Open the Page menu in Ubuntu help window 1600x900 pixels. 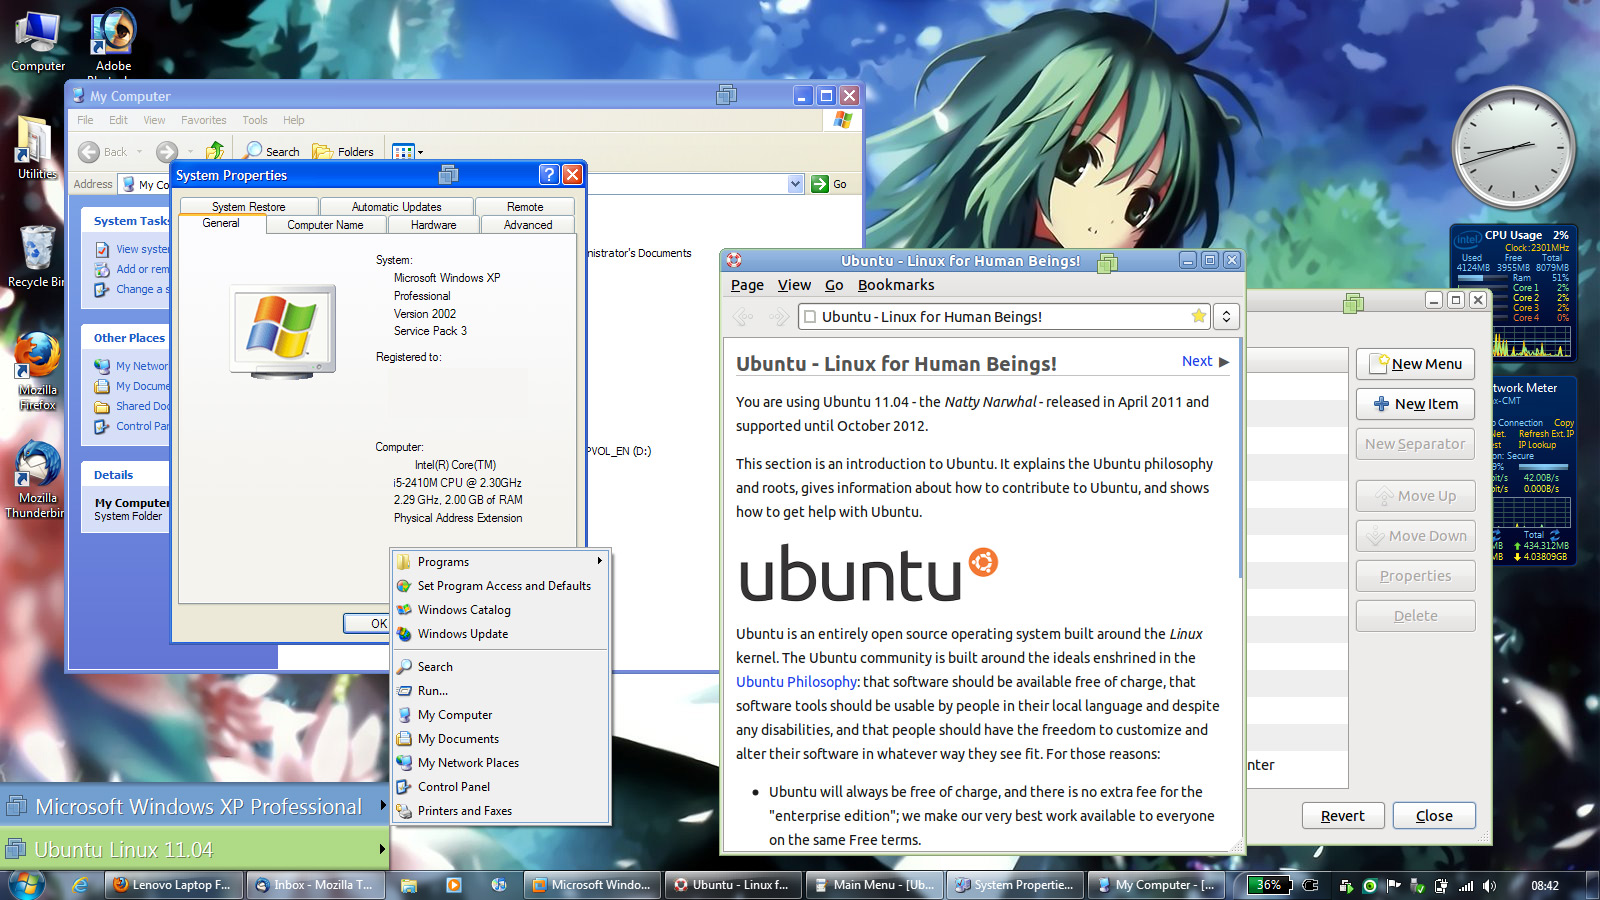click(x=747, y=285)
